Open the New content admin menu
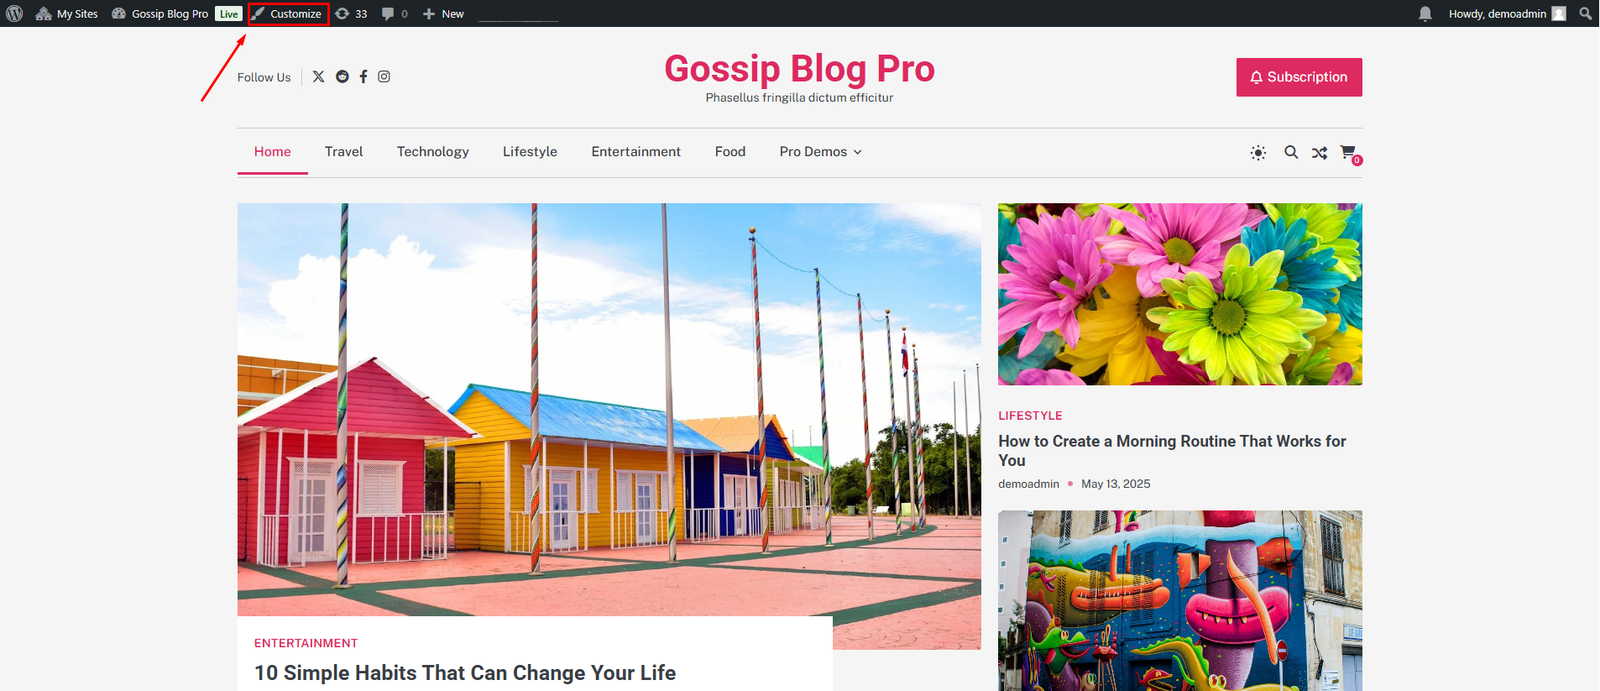The image size is (1600, 691). pos(443,14)
